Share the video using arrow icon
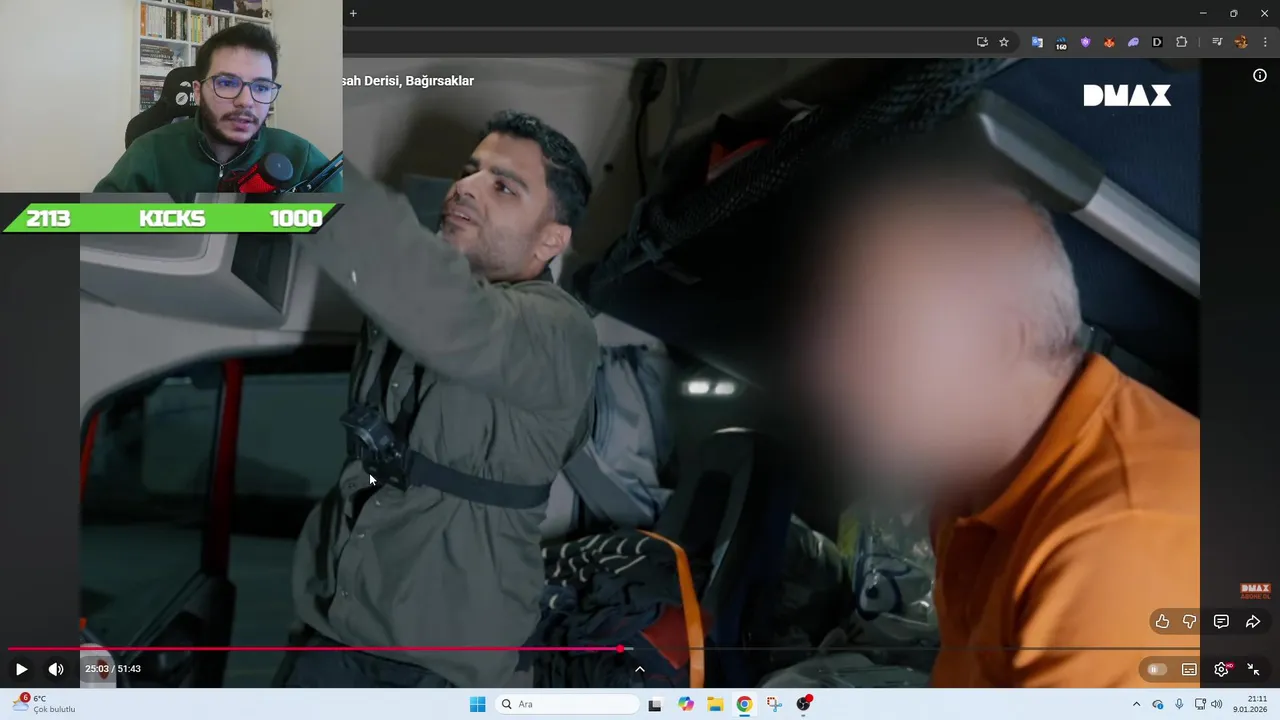The image size is (1280, 720). pyautogui.click(x=1253, y=622)
